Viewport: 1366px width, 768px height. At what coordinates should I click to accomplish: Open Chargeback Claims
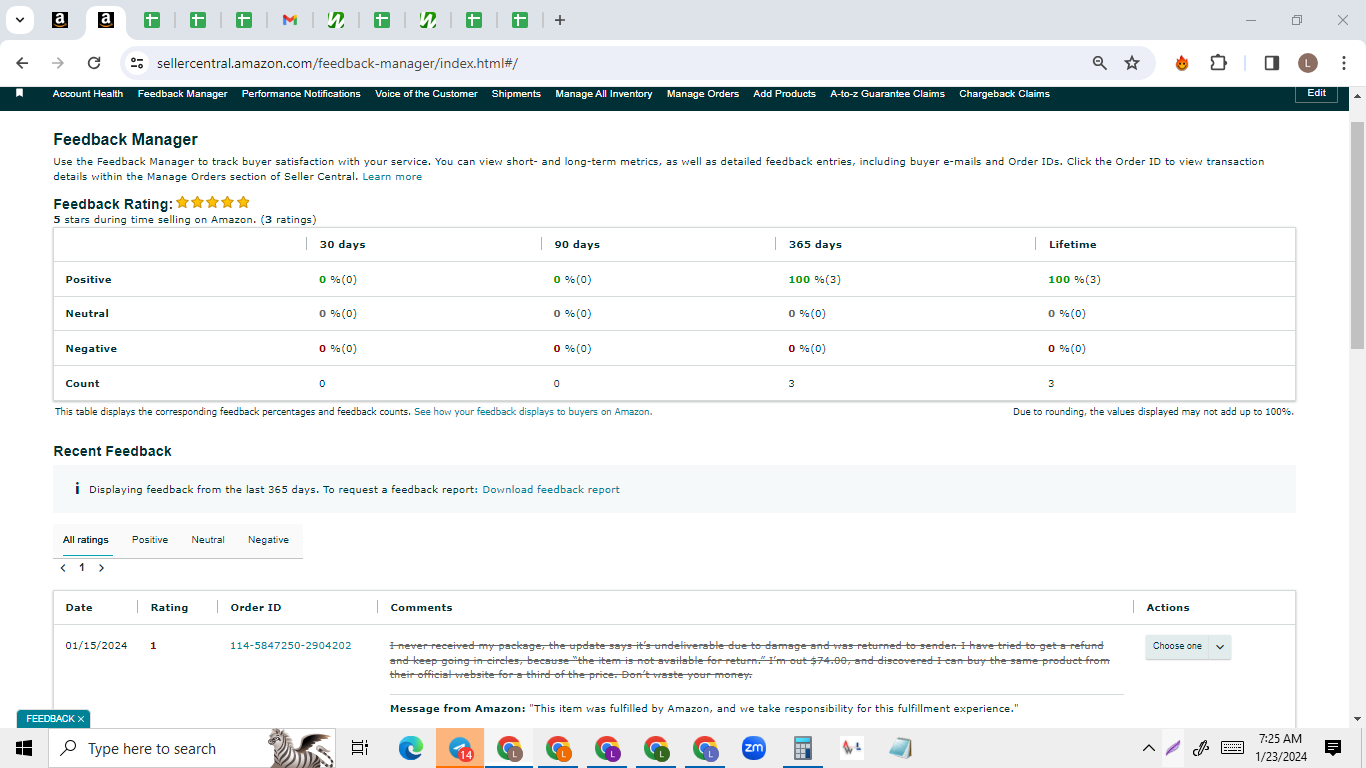point(1005,94)
